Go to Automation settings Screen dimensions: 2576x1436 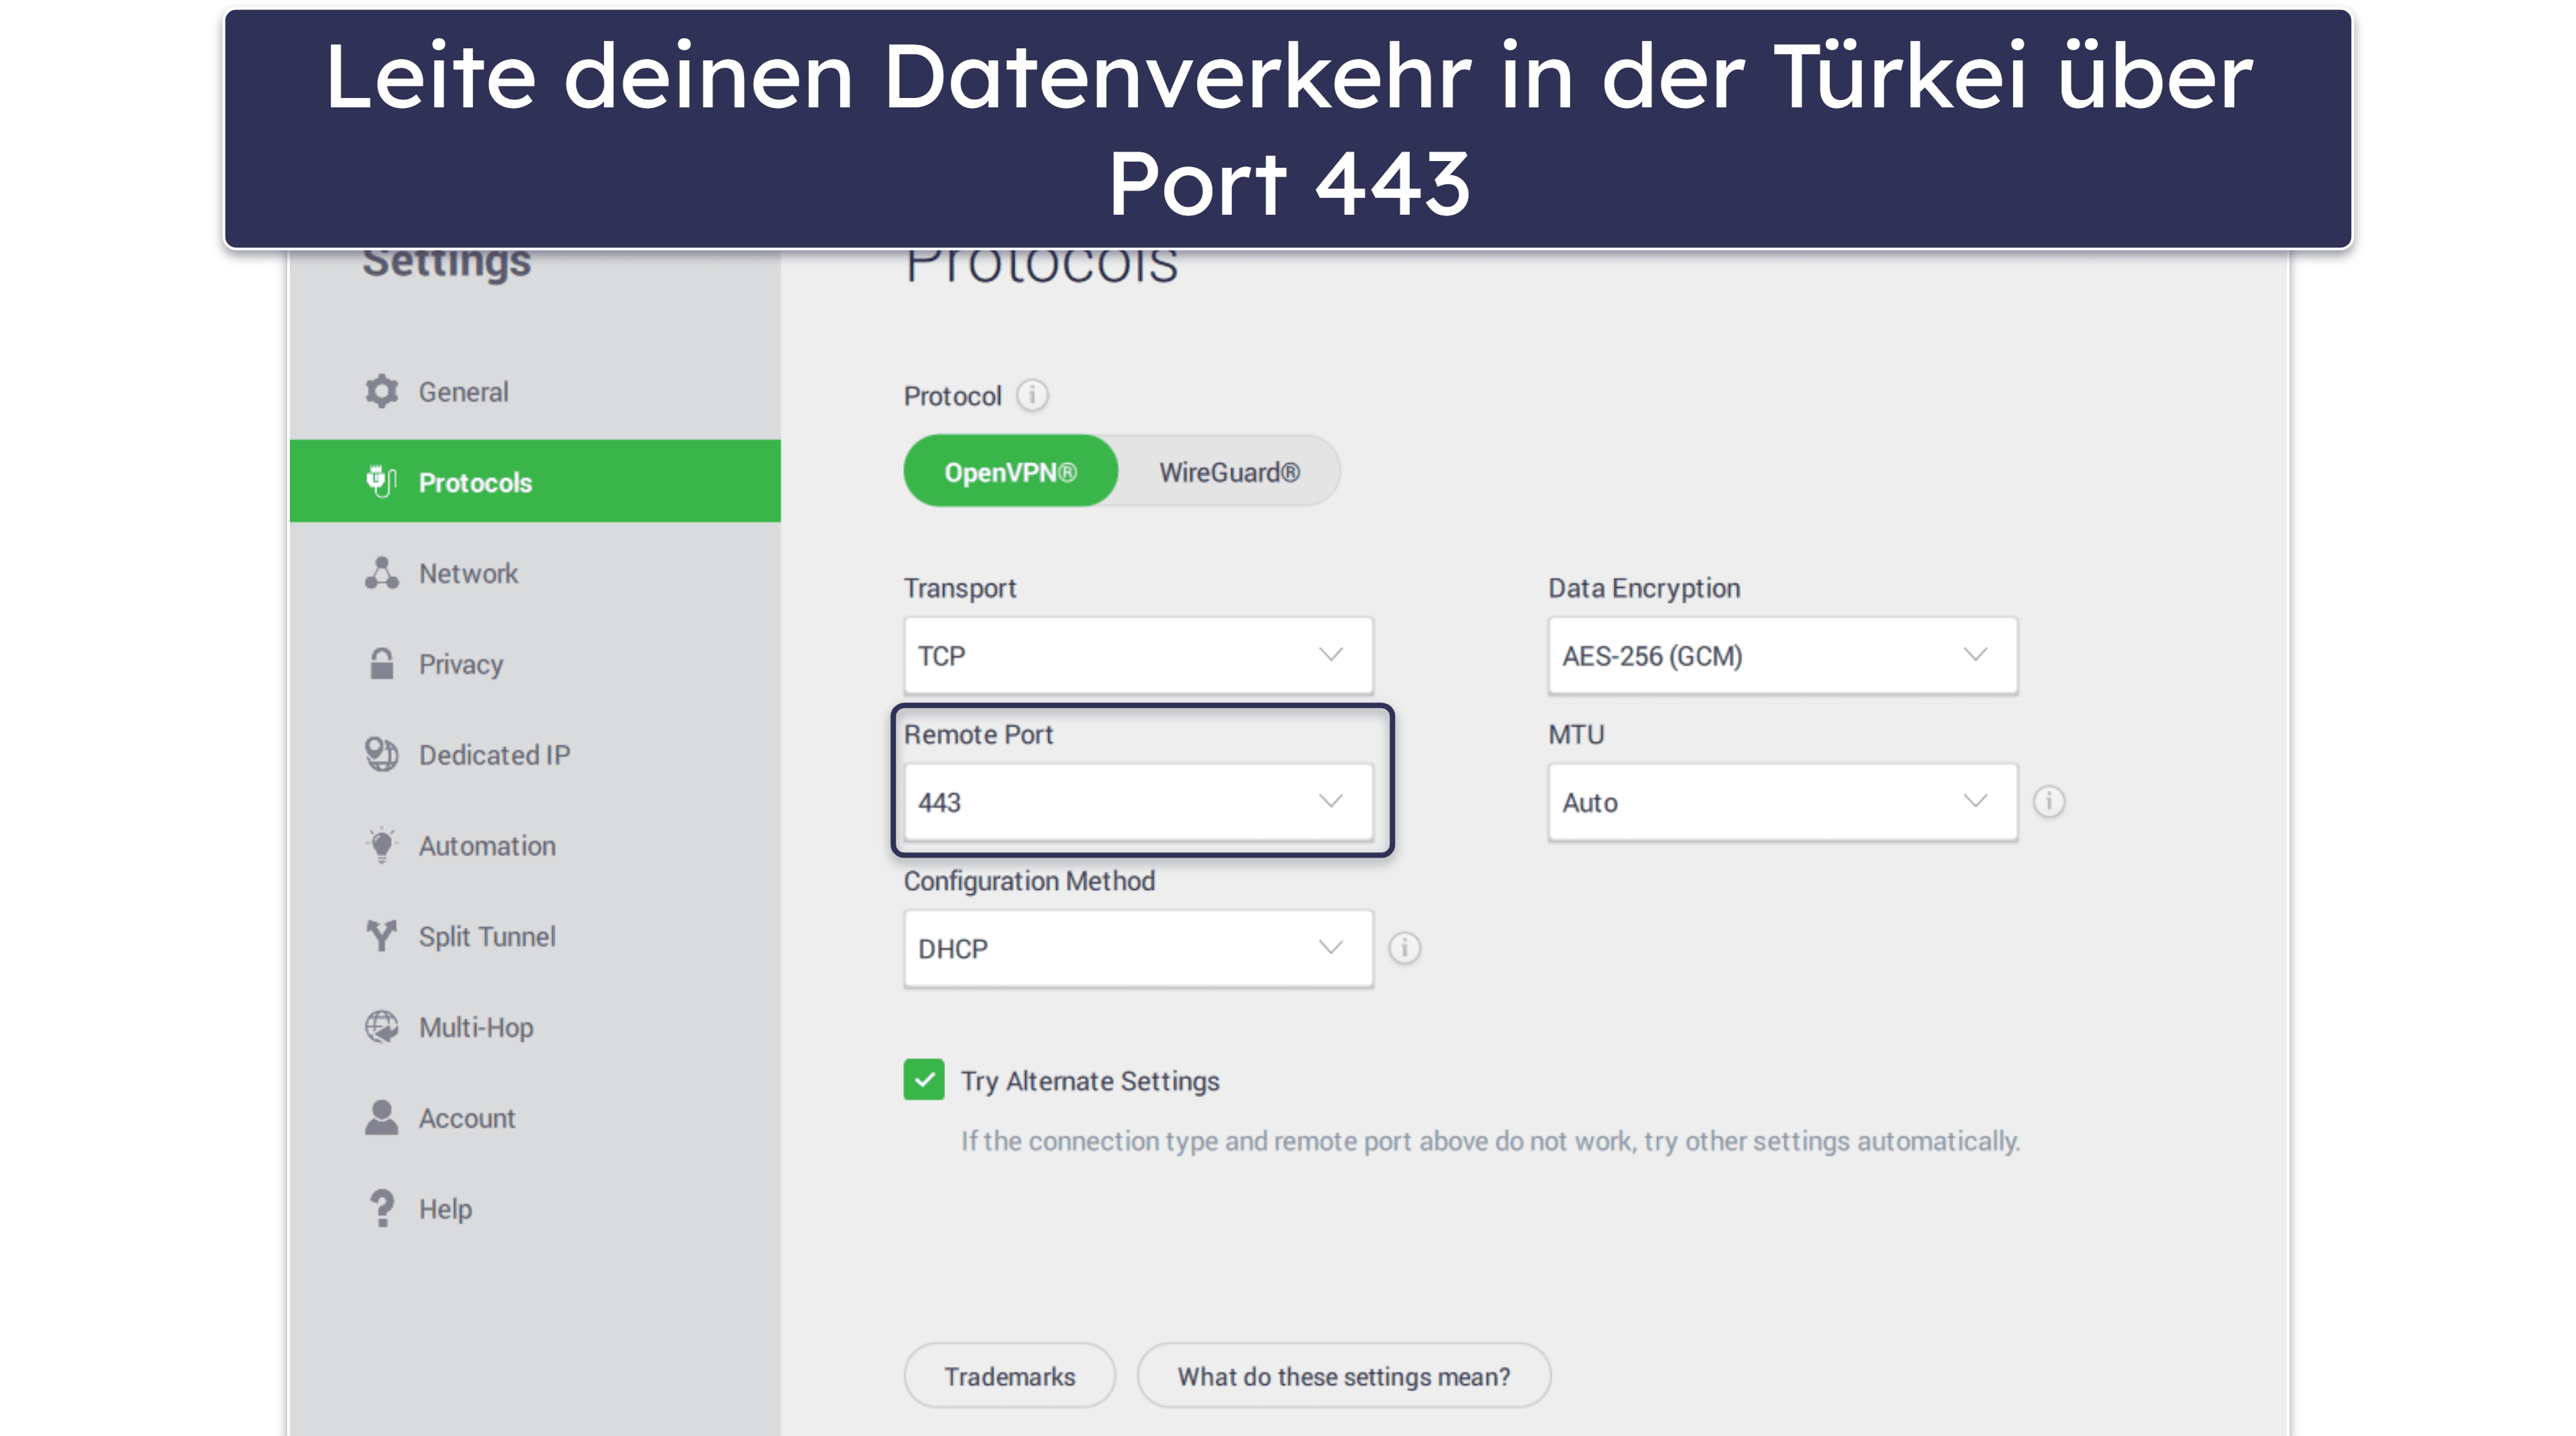(x=535, y=845)
